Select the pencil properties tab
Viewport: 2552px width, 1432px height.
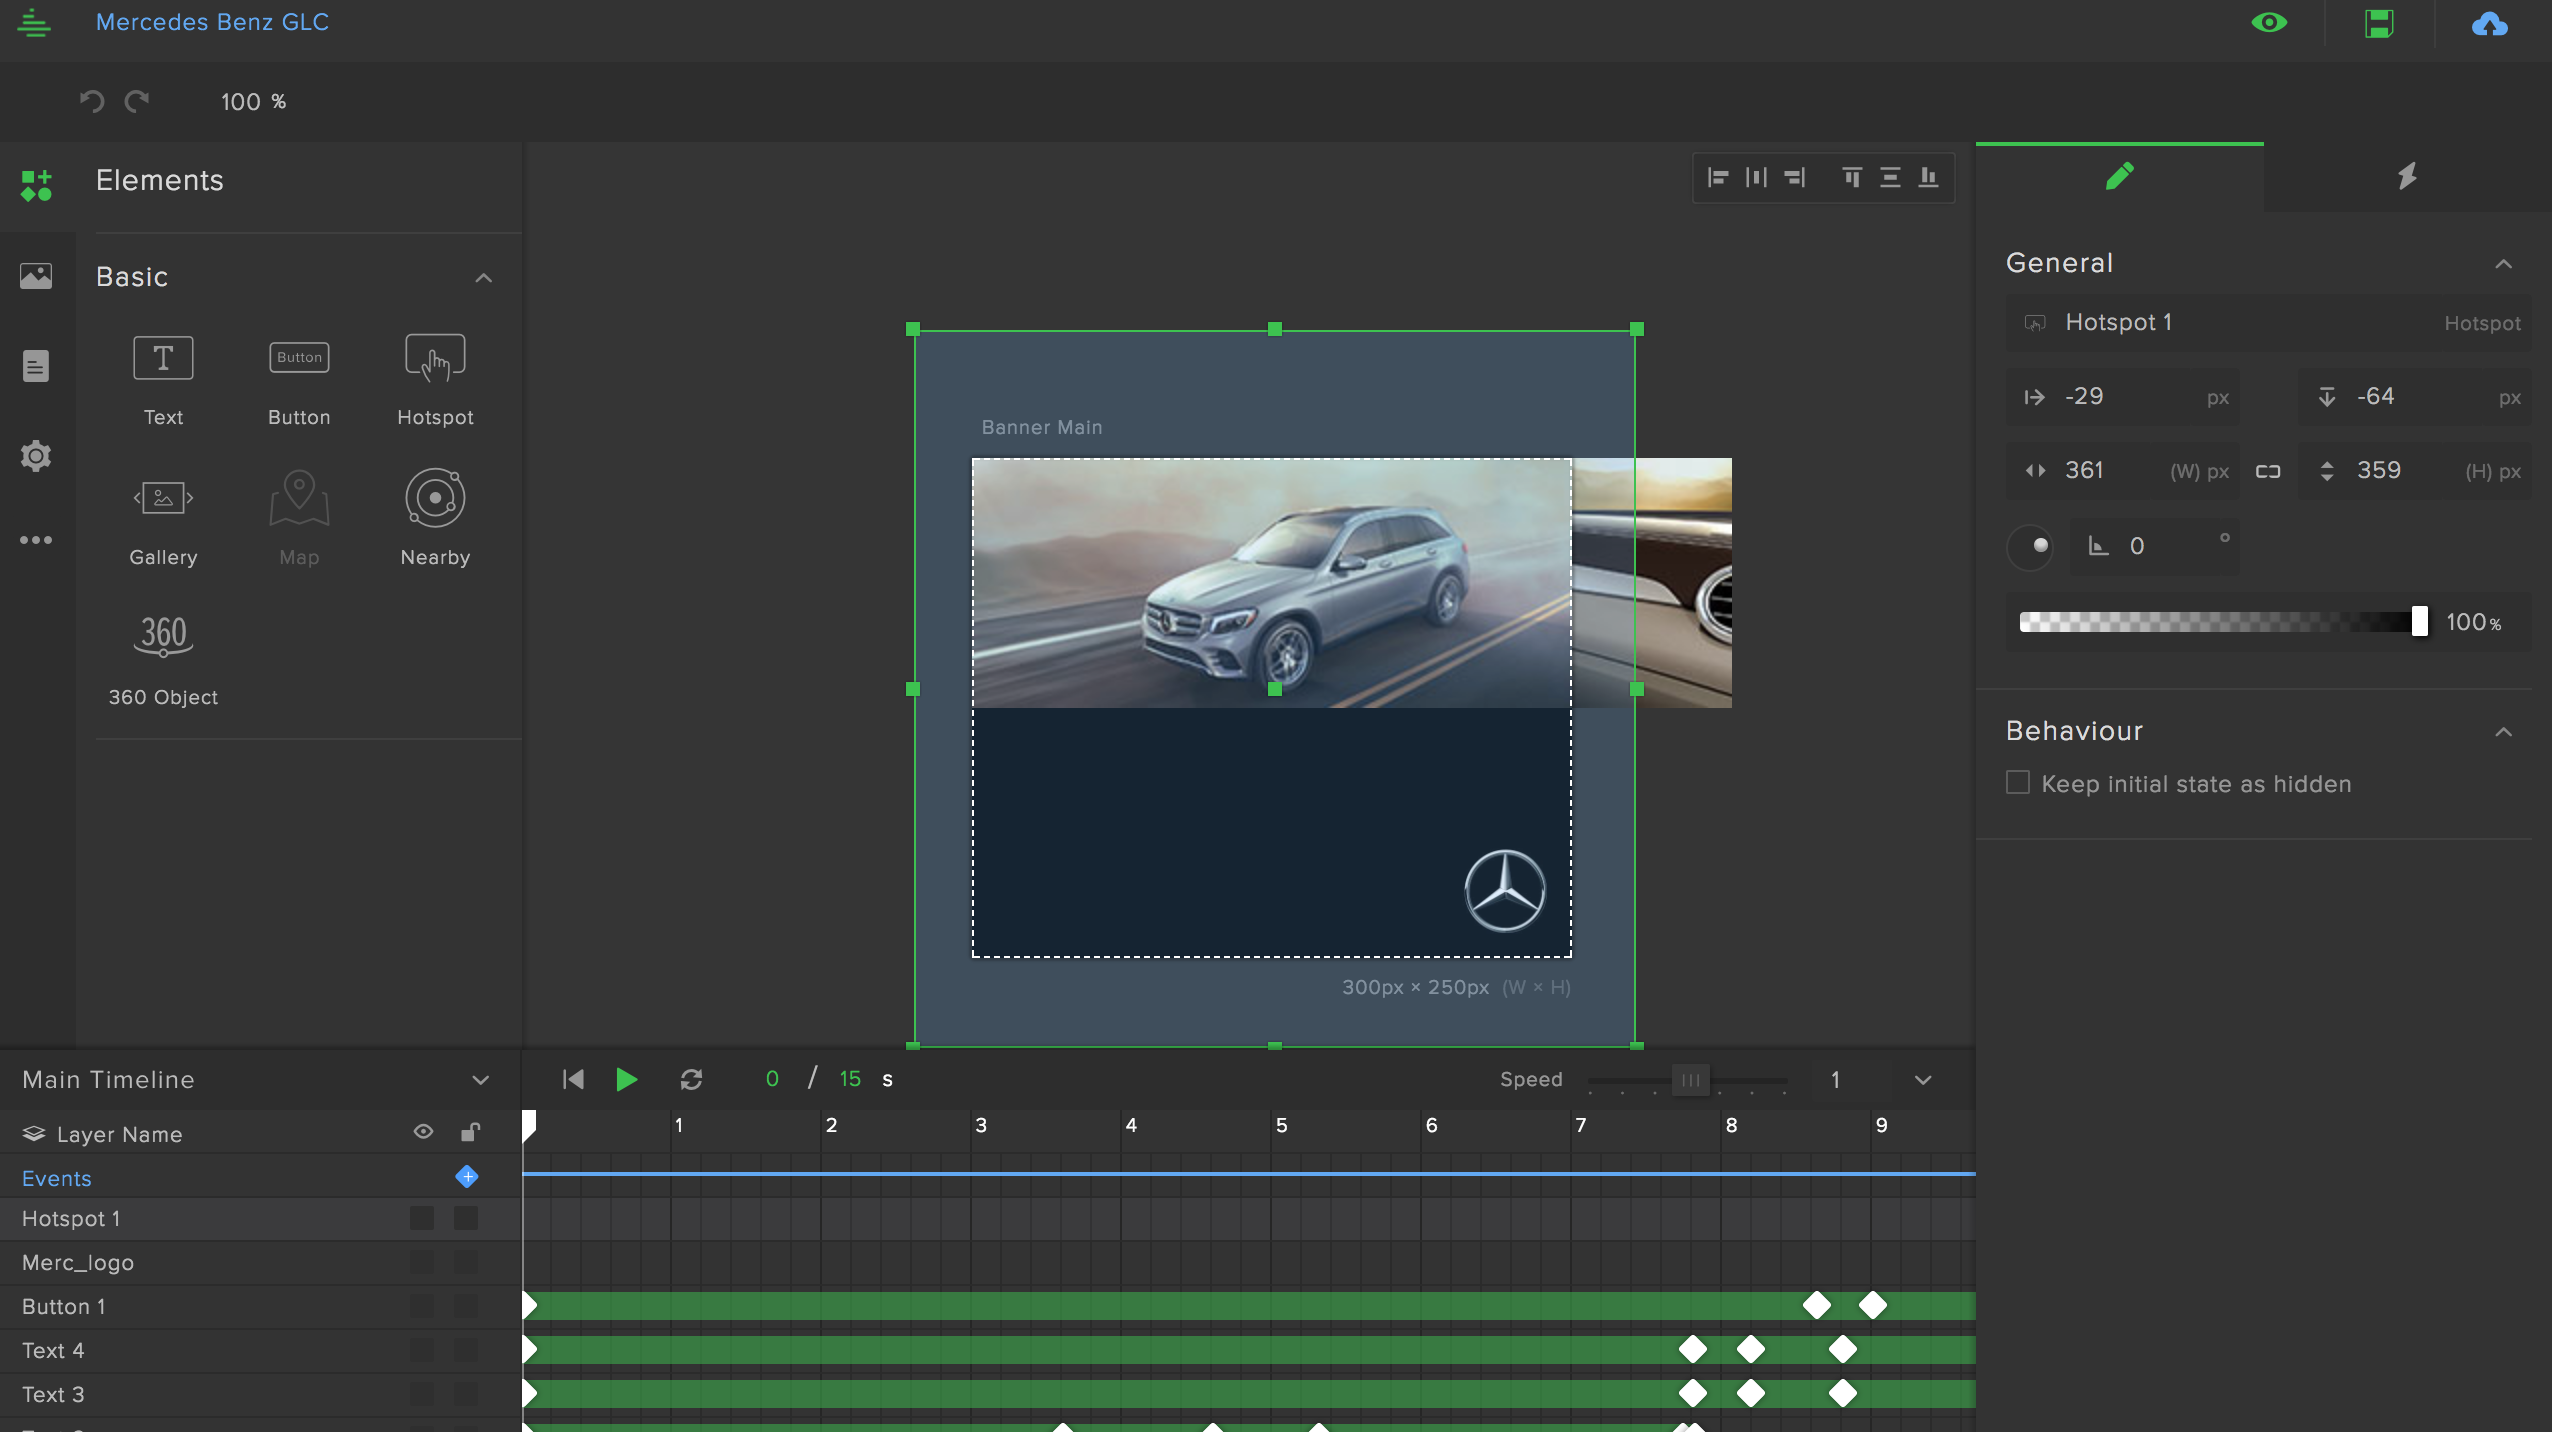pyautogui.click(x=2119, y=177)
